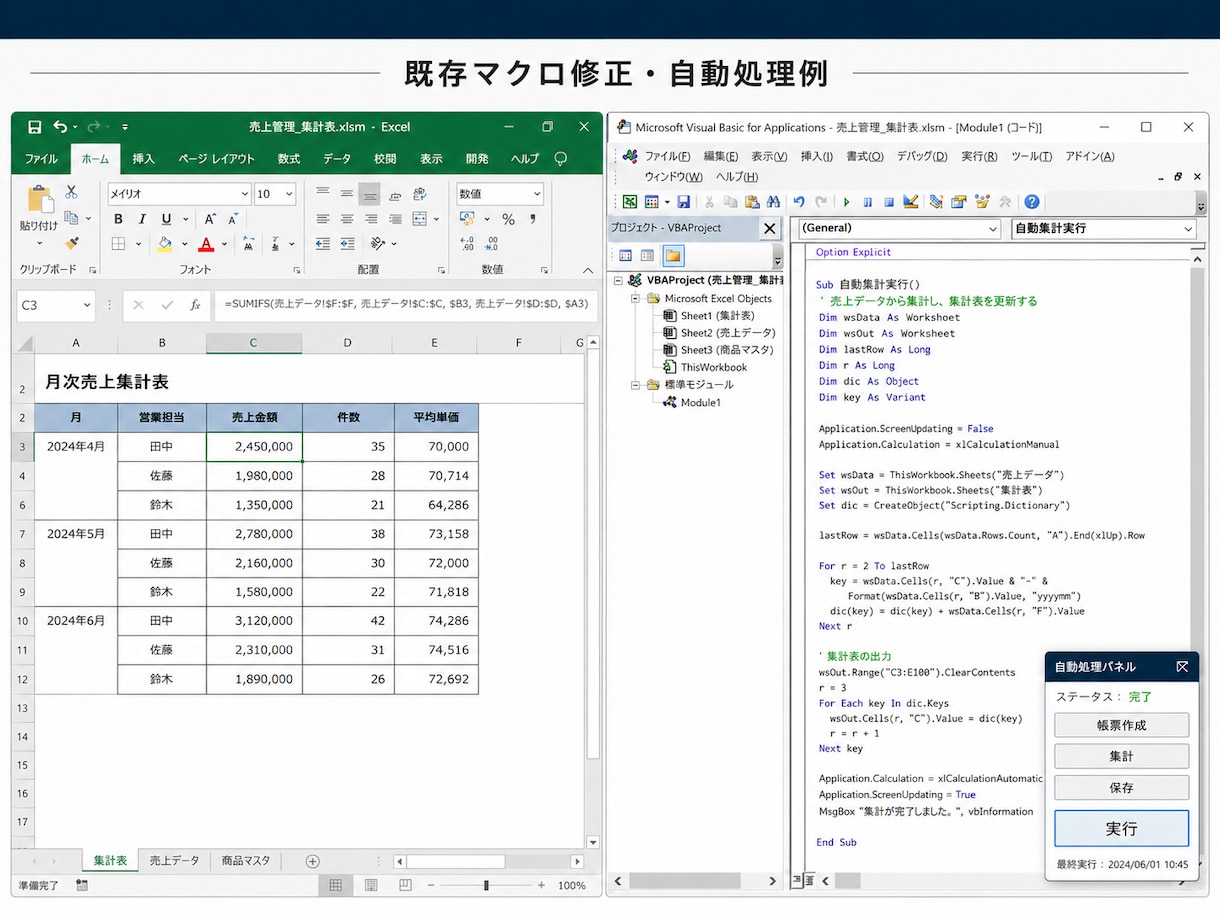Save the Excel workbook from quick access toolbar
The height and width of the screenshot is (915, 1220).
(x=34, y=127)
